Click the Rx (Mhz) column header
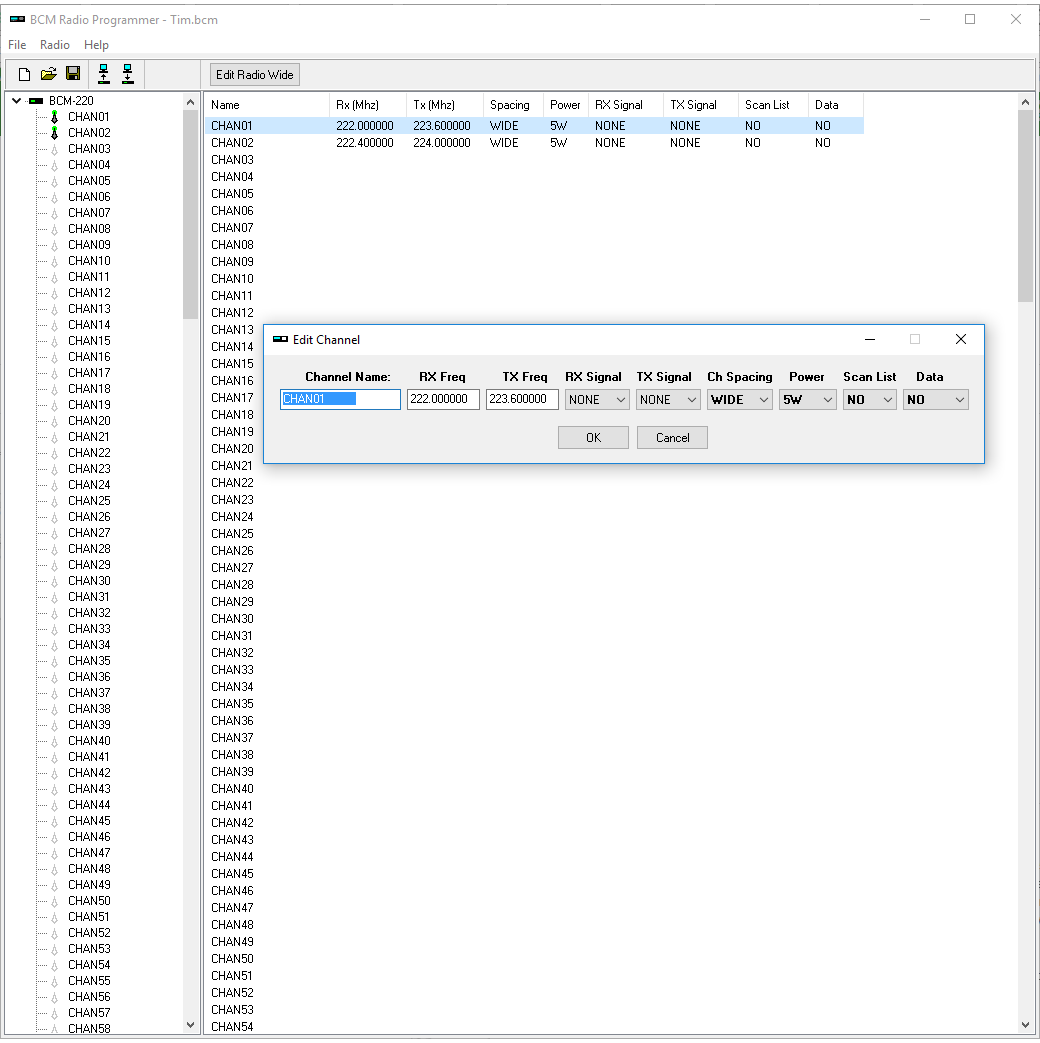1040x1043 pixels. pyautogui.click(x=368, y=105)
